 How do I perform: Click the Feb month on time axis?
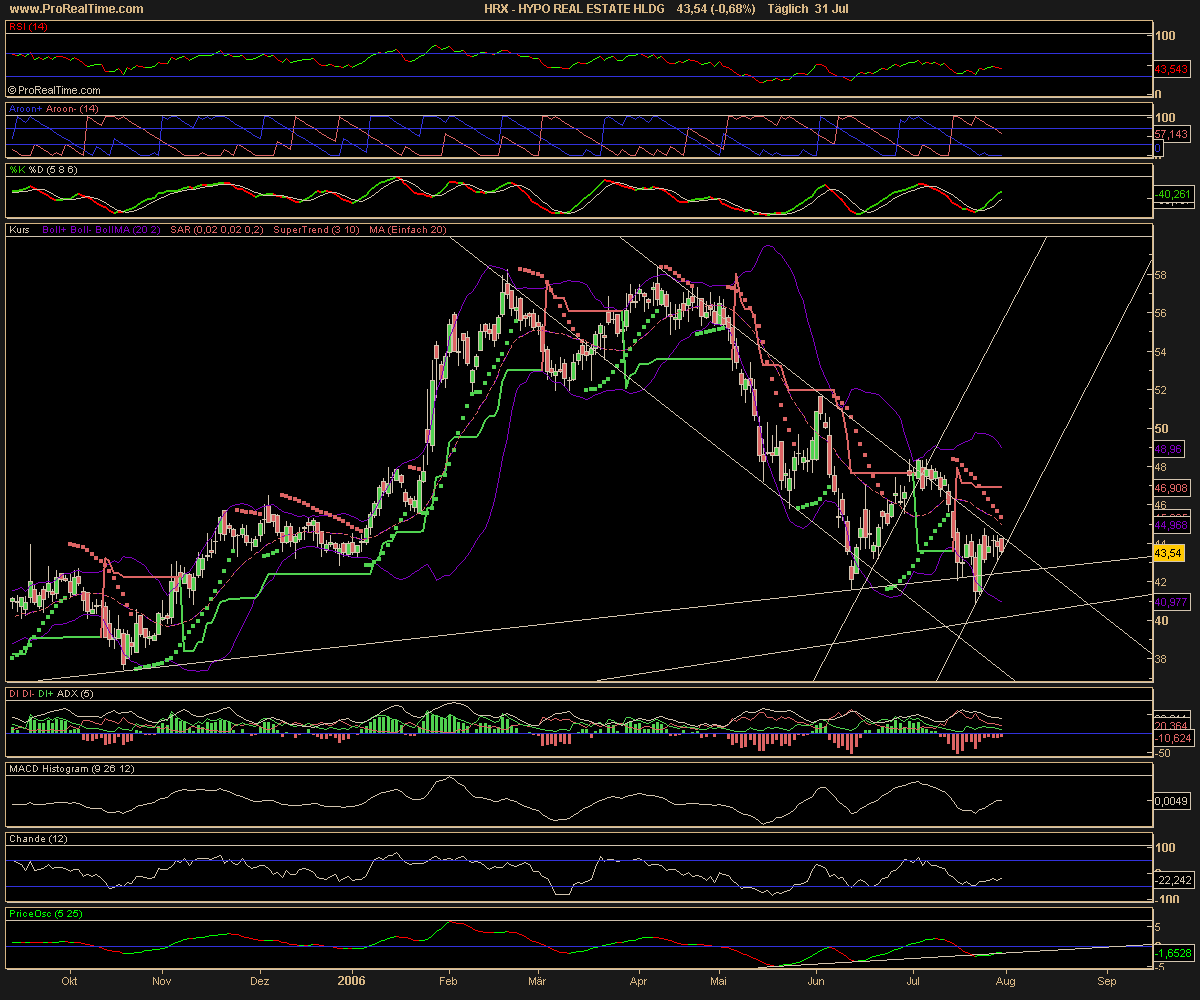(x=448, y=981)
